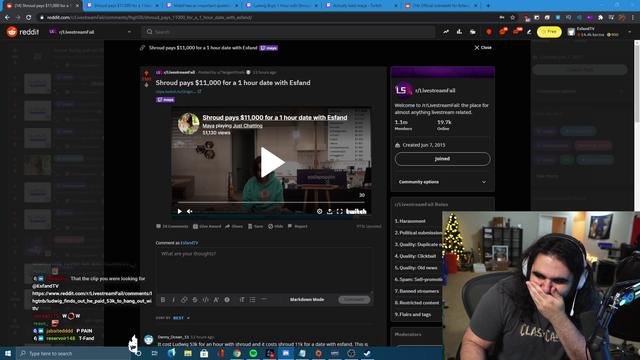The height and width of the screenshot is (360, 640).
Task: Open the All chart icon in header
Action: 459,32
